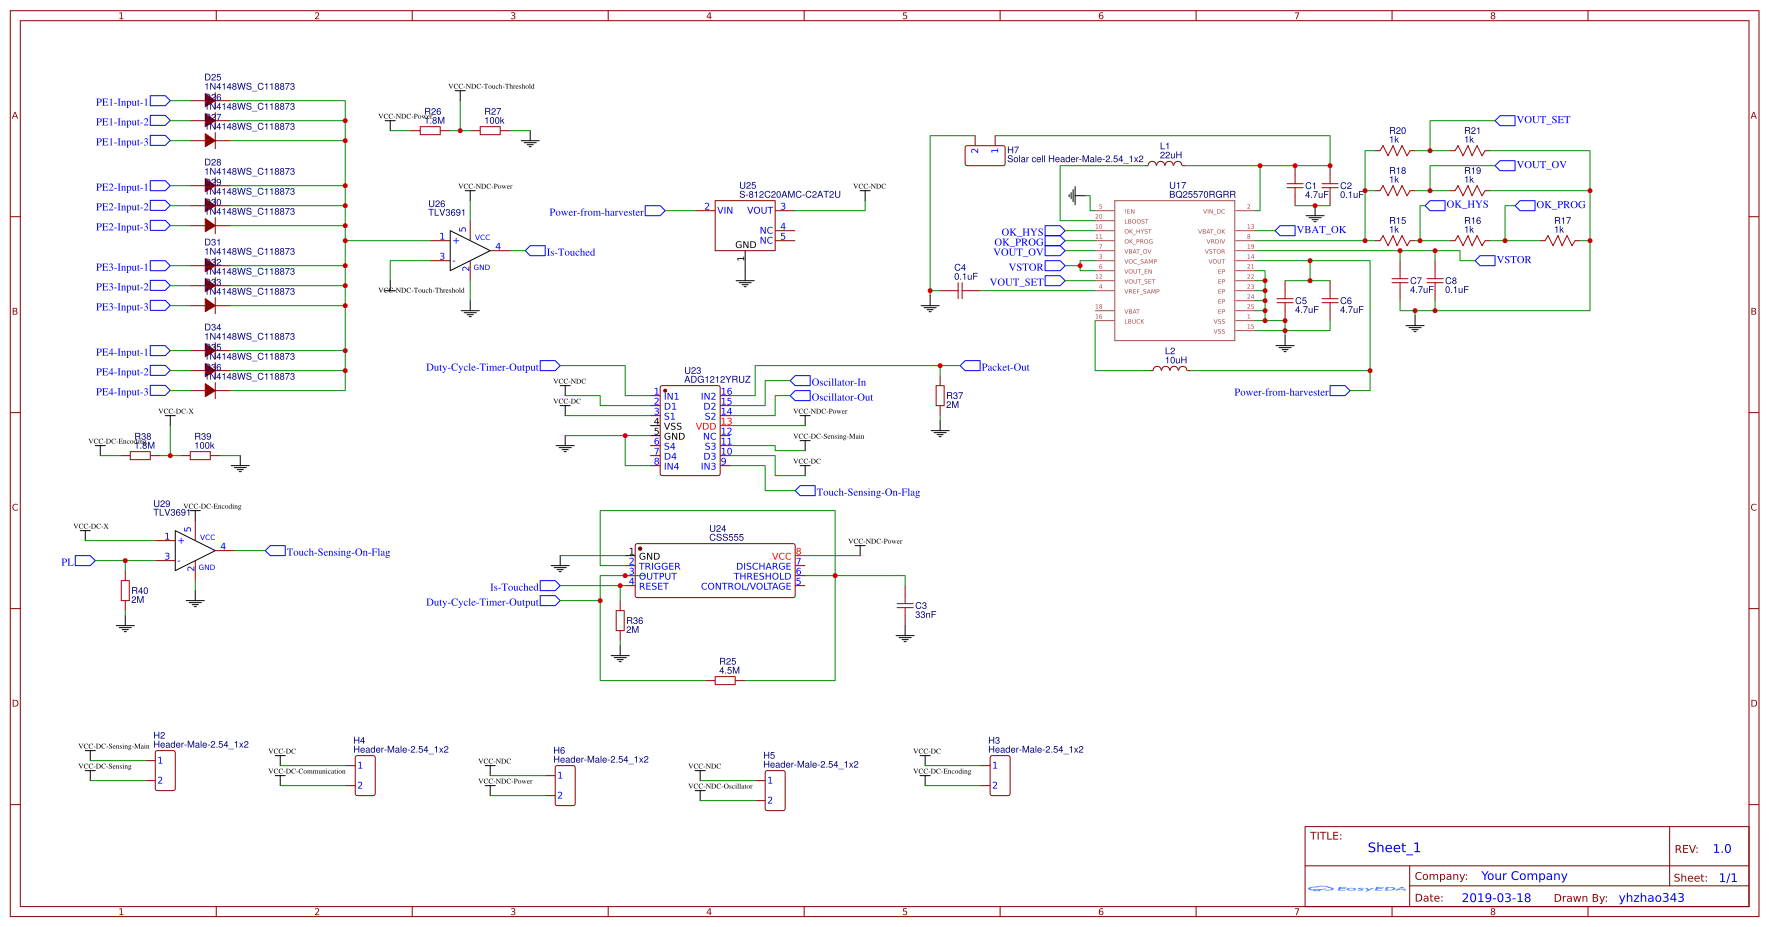Select the U17 BQ25570RGRR chip symbol

1175,265
